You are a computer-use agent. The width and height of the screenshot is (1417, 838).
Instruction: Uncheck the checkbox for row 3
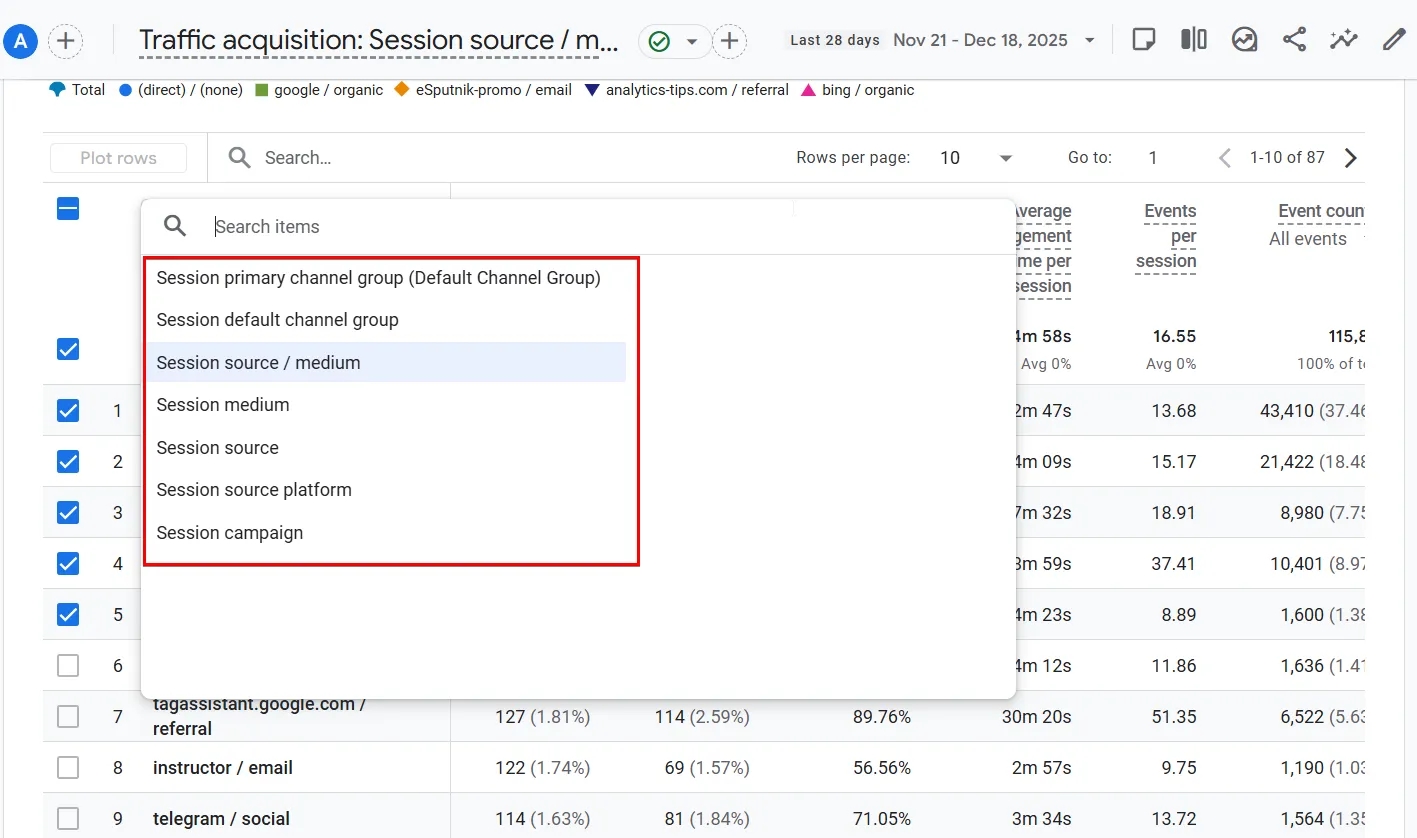(x=68, y=512)
